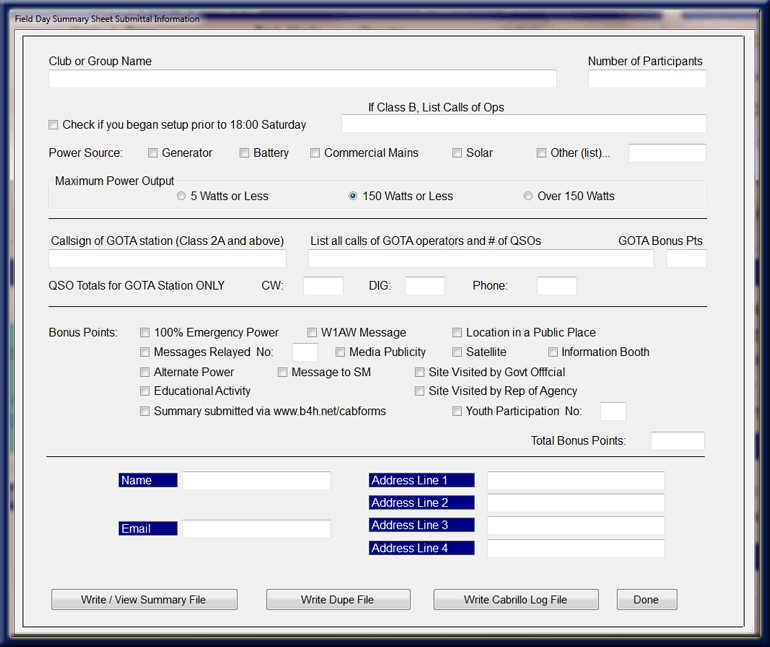Enable the Battery power source checkbox
770x647 pixels.
pyautogui.click(x=244, y=153)
